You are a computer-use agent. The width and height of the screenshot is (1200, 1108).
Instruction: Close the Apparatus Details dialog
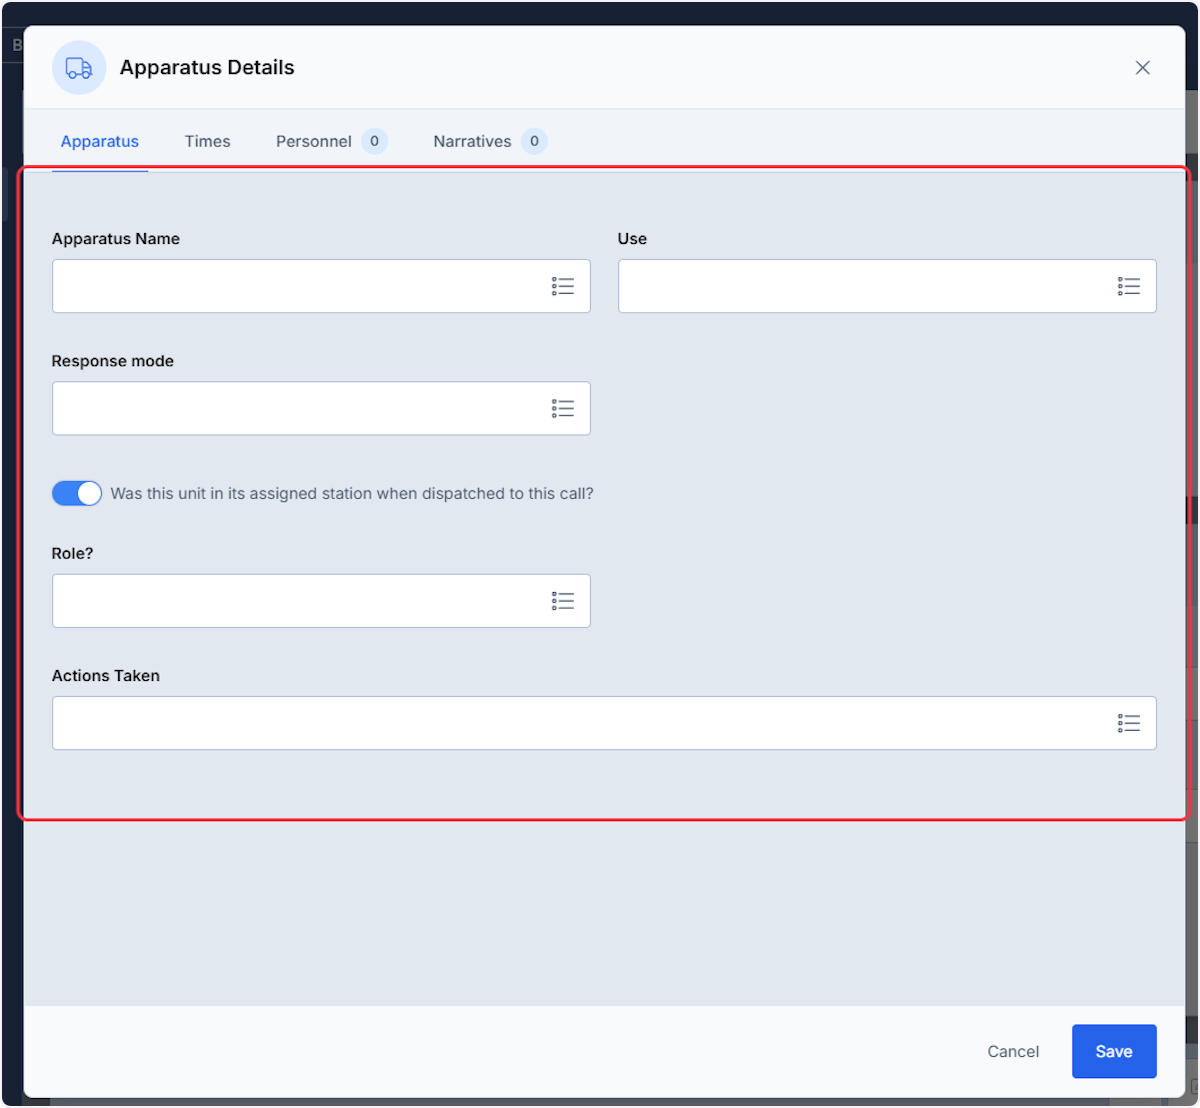coord(1143,68)
